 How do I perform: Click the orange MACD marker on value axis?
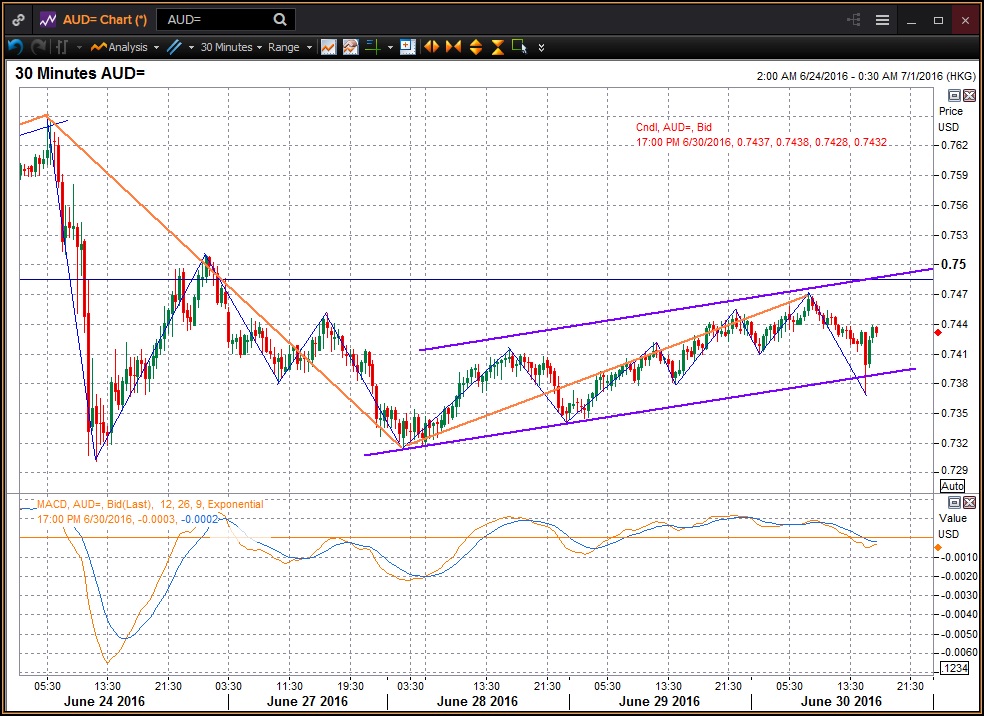938,548
